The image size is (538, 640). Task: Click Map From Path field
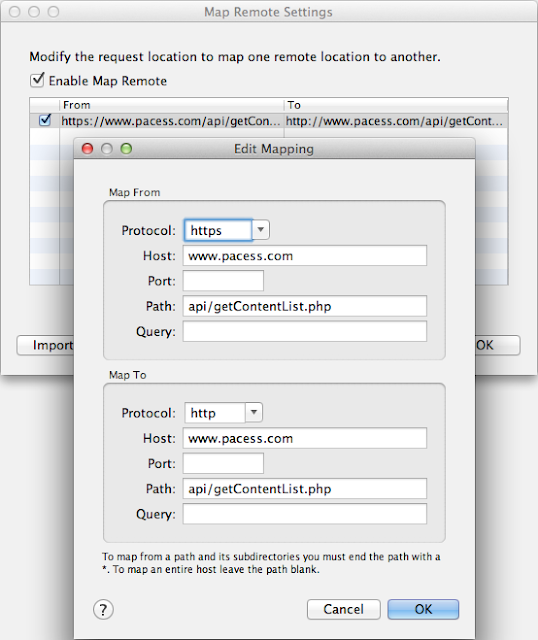tap(305, 306)
